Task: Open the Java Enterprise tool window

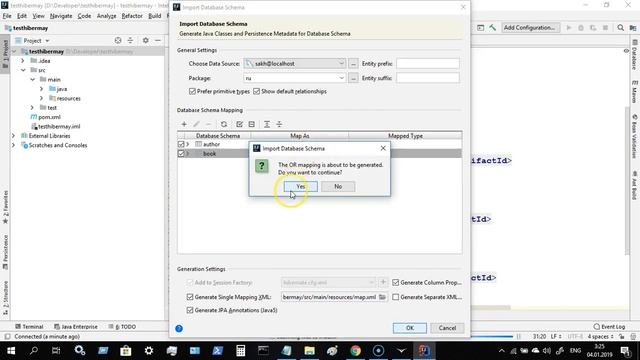Action: click(76, 327)
